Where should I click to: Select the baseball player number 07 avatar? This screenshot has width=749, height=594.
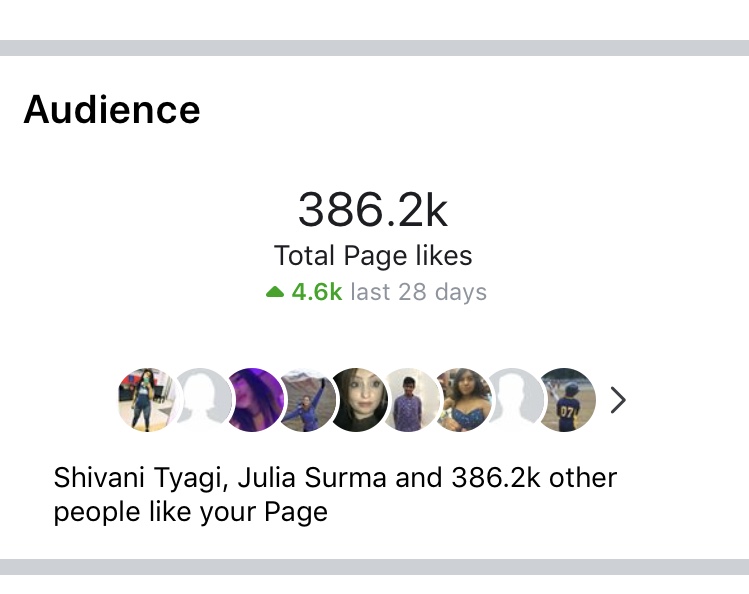(567, 400)
